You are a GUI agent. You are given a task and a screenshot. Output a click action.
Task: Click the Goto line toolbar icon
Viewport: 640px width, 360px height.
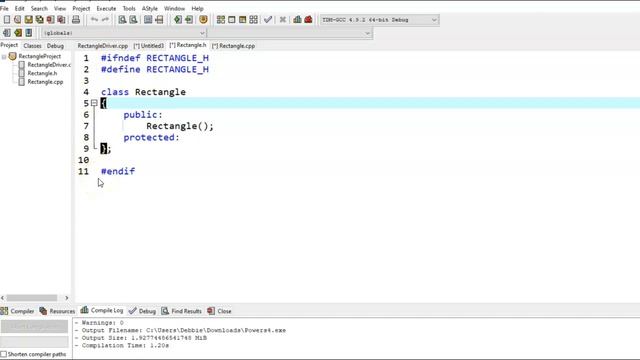coord(159,20)
